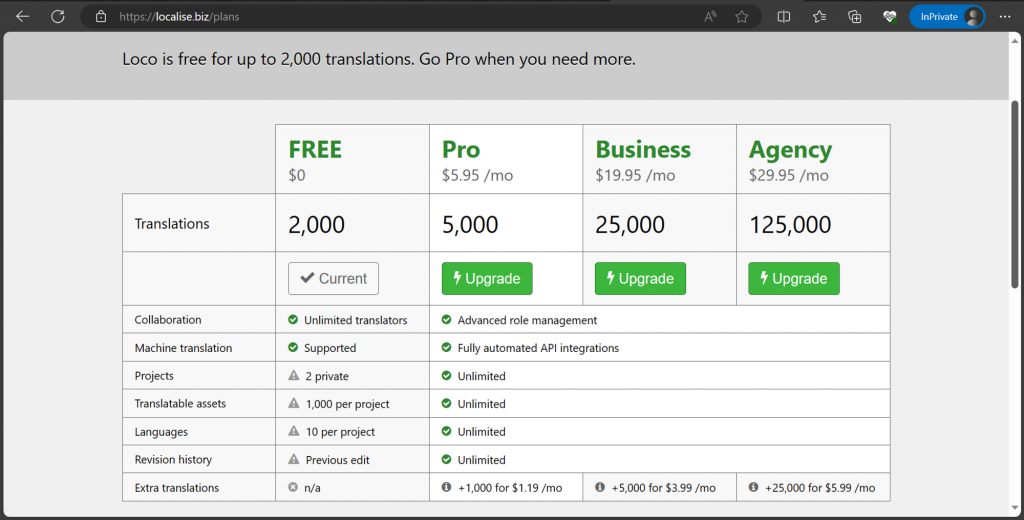Click the checkmark icon in Current button
This screenshot has height=520, width=1024.
[x=307, y=278]
